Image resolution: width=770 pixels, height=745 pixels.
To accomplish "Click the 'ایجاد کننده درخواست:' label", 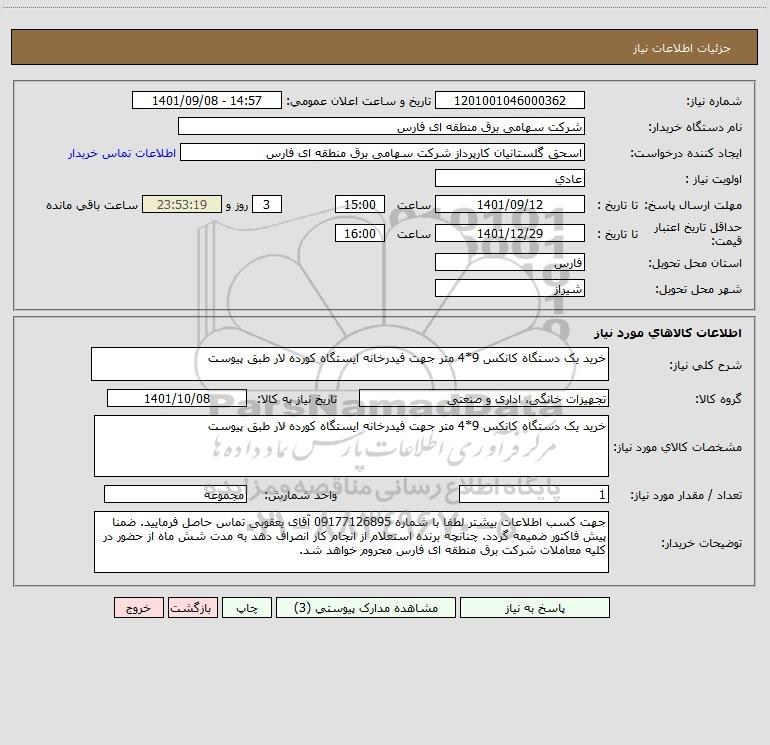I will pos(686,154).
